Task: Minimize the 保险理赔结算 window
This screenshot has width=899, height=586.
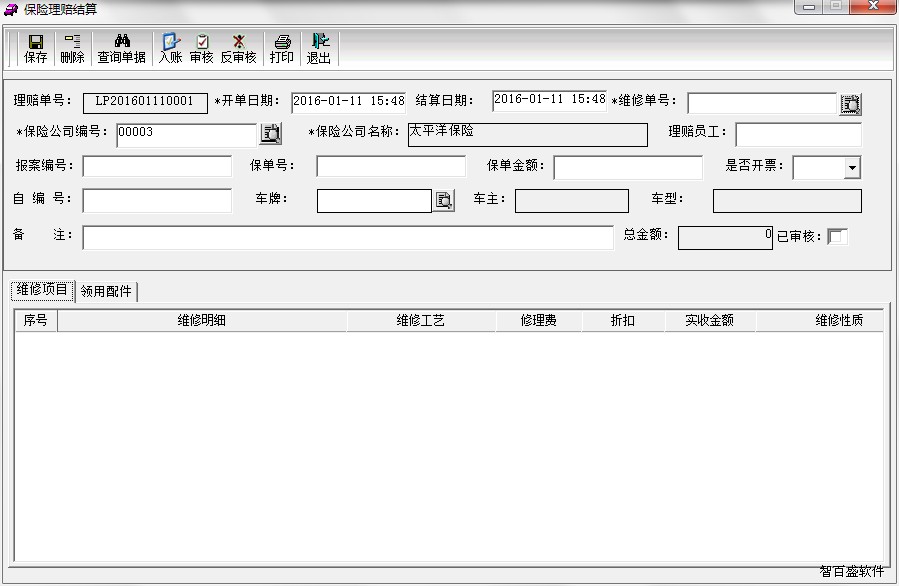Action: point(809,7)
